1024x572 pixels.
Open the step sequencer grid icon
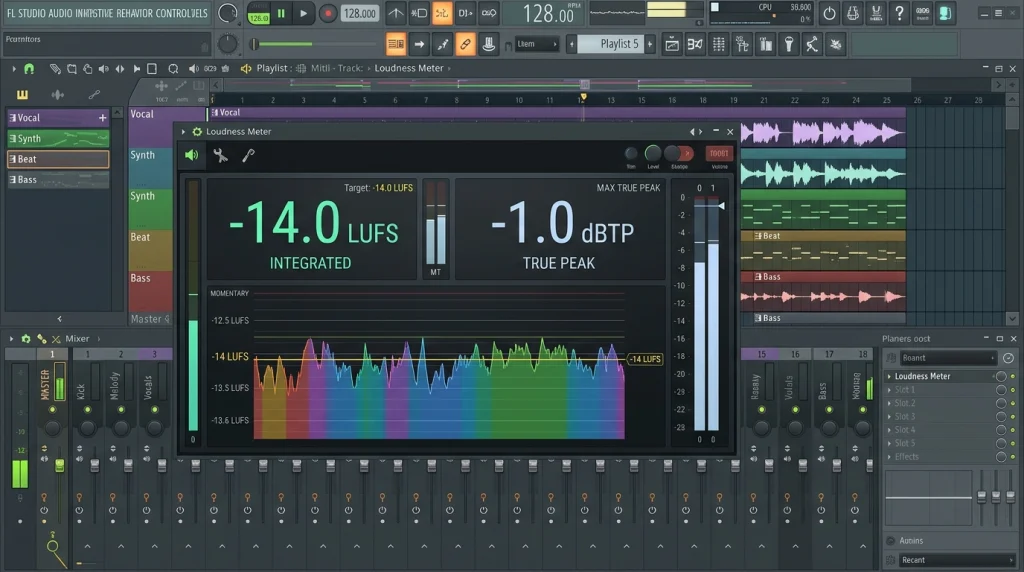pos(718,44)
